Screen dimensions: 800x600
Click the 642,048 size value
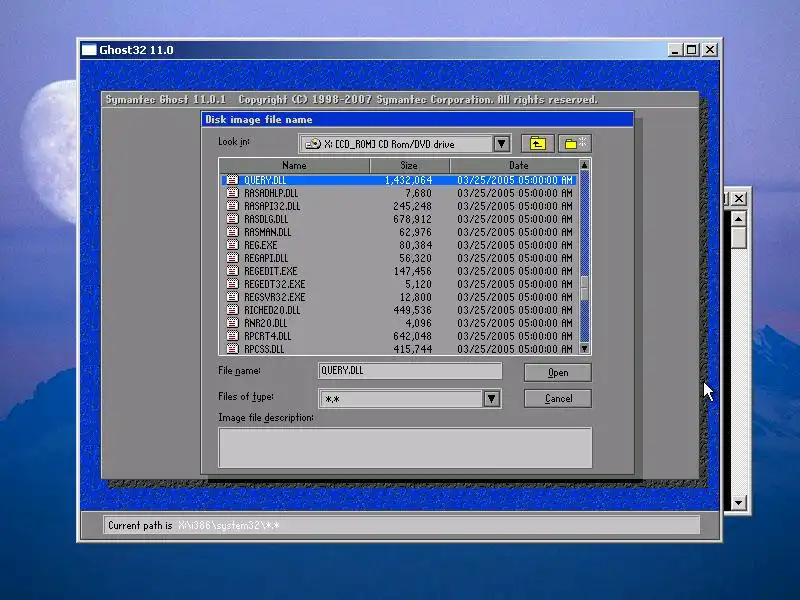pyautogui.click(x=412, y=336)
